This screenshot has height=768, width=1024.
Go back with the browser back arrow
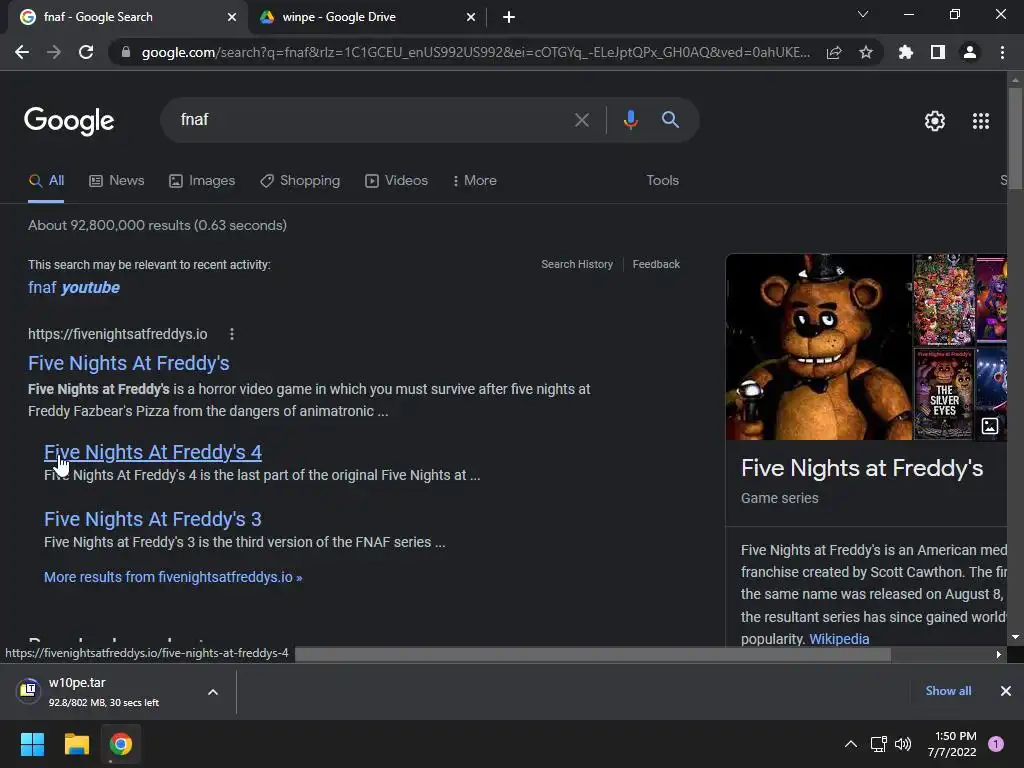(x=22, y=52)
